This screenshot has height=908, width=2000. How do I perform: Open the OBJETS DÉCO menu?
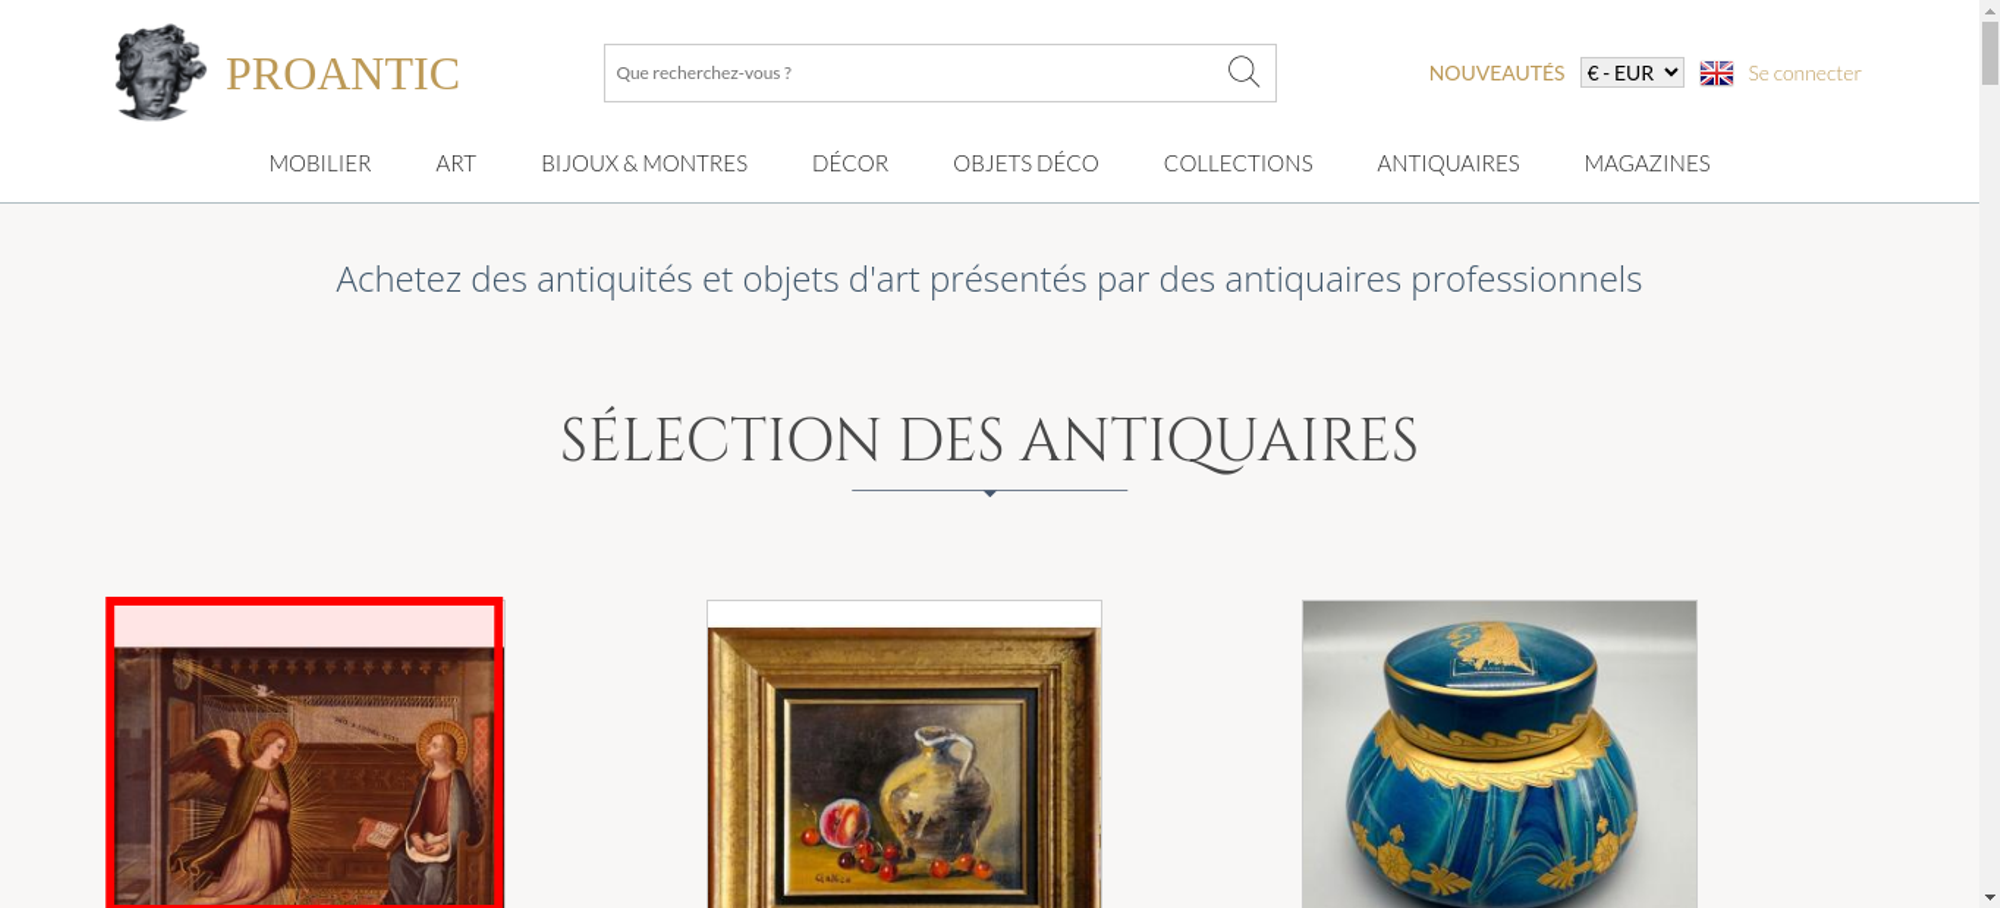tap(1026, 163)
